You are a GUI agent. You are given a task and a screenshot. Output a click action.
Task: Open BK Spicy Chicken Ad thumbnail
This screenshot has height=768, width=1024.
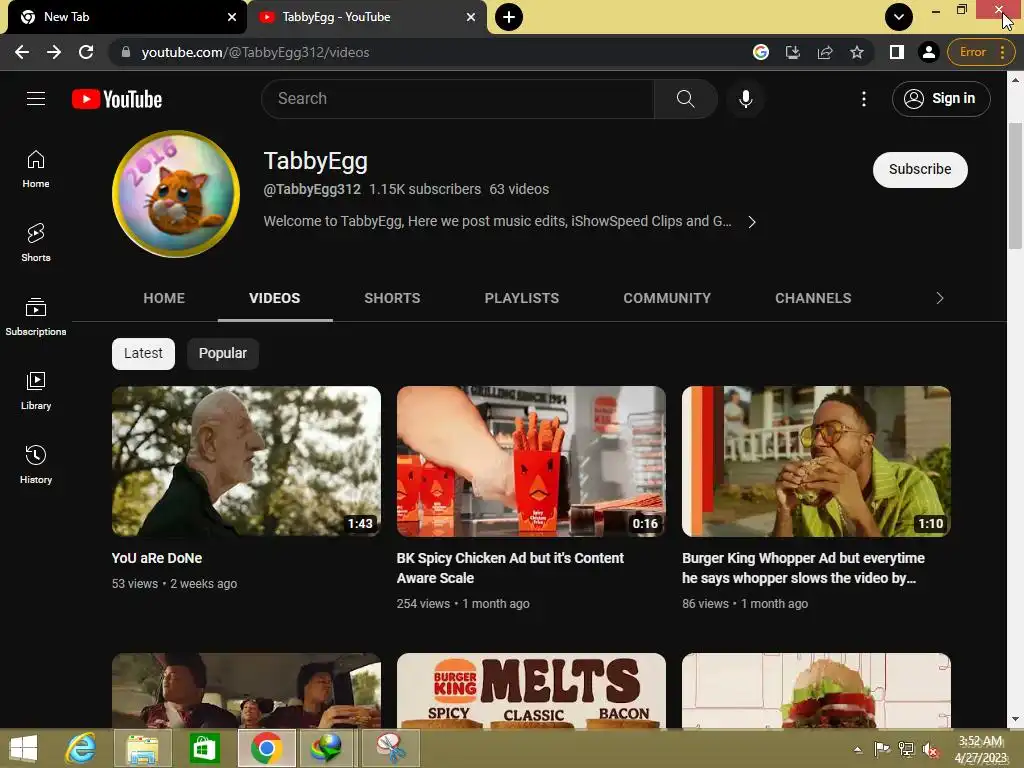pyautogui.click(x=531, y=461)
